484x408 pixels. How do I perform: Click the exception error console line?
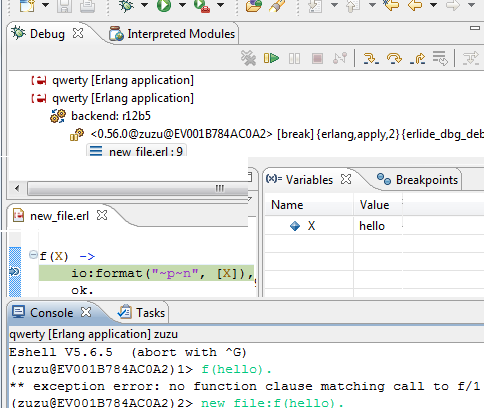click(245, 386)
